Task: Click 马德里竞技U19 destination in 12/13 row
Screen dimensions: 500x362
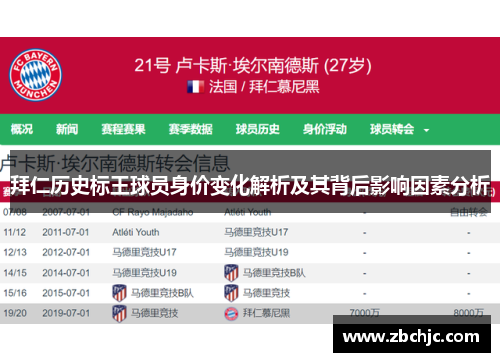Action: tap(256, 252)
